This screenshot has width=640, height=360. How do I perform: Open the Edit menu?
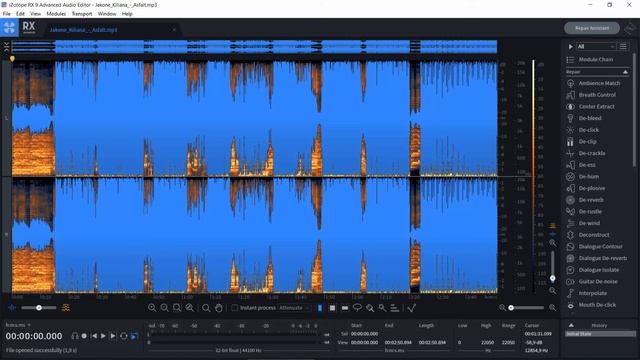[x=20, y=14]
